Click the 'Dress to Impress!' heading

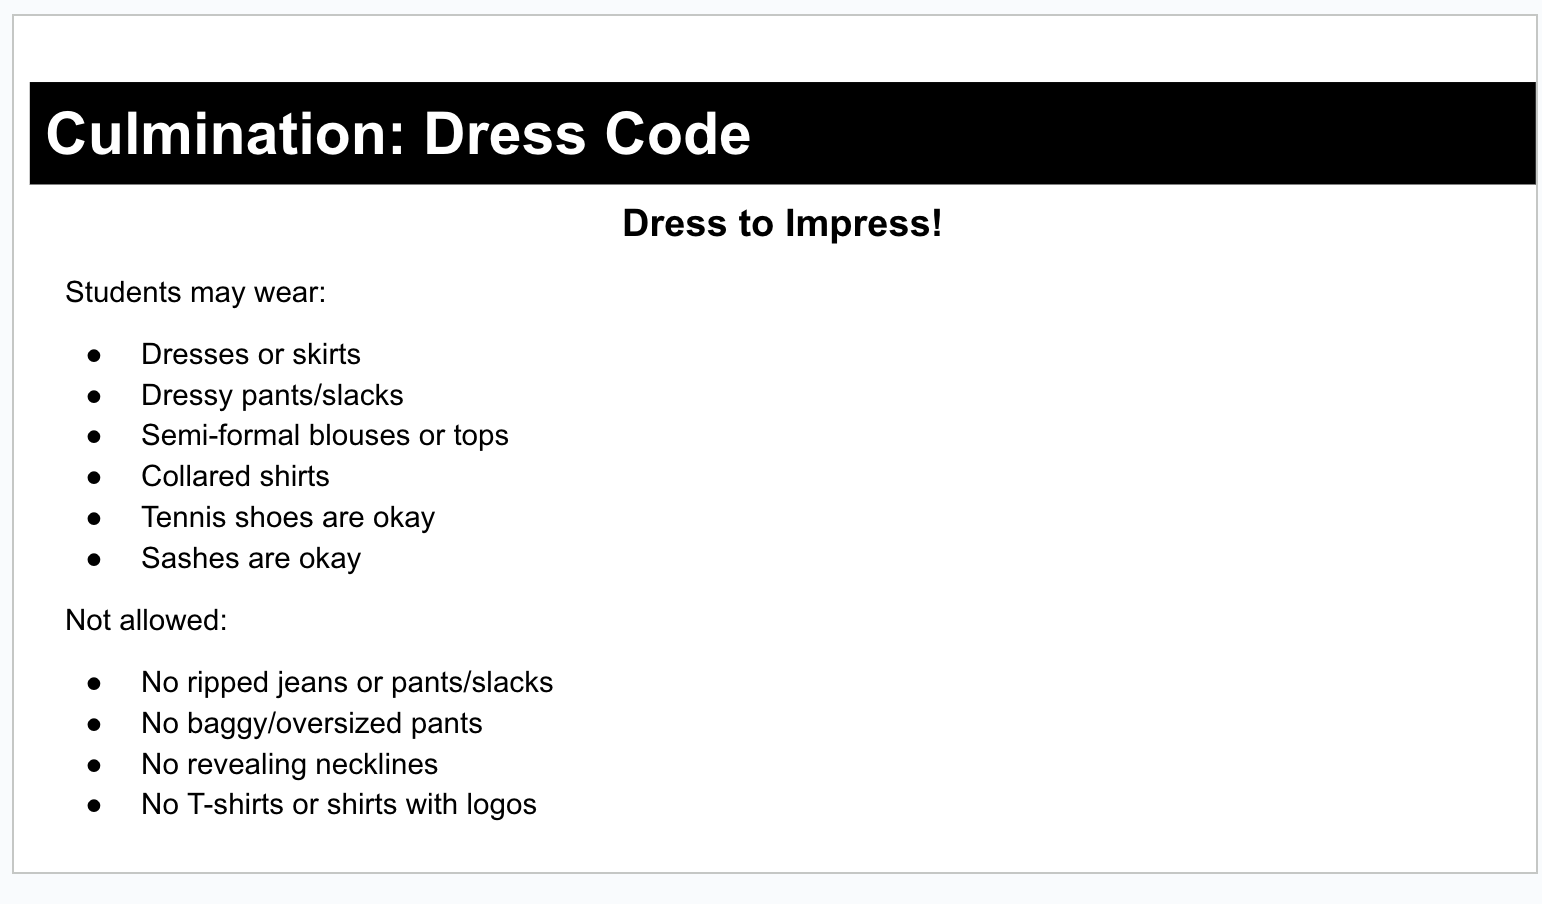click(x=782, y=223)
